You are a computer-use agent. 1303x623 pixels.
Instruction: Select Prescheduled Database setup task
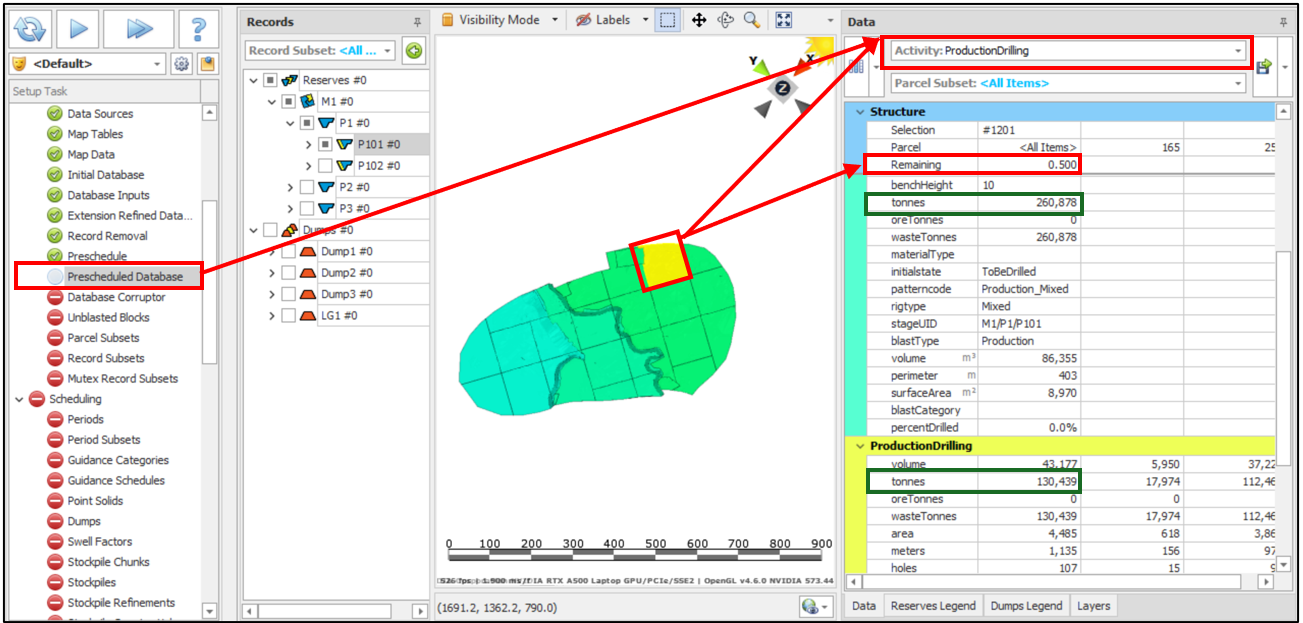click(125, 276)
